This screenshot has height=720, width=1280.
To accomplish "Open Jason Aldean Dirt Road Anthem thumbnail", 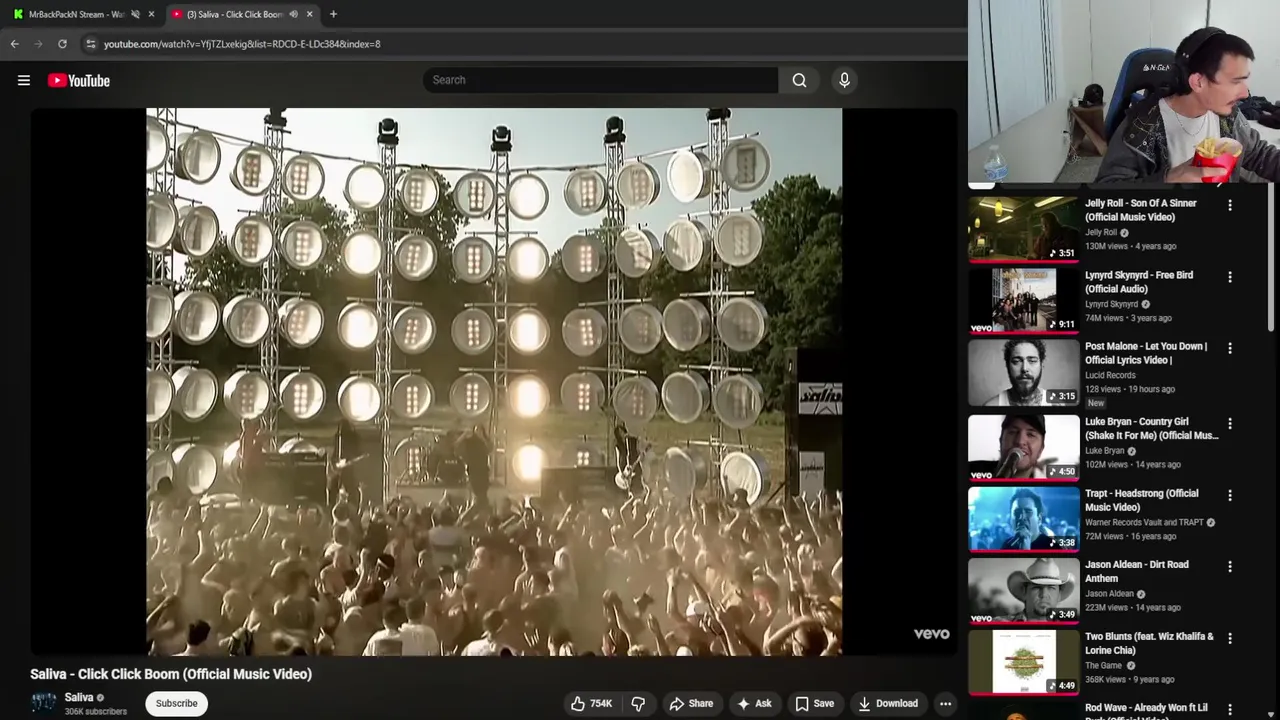I will (x=1023, y=589).
